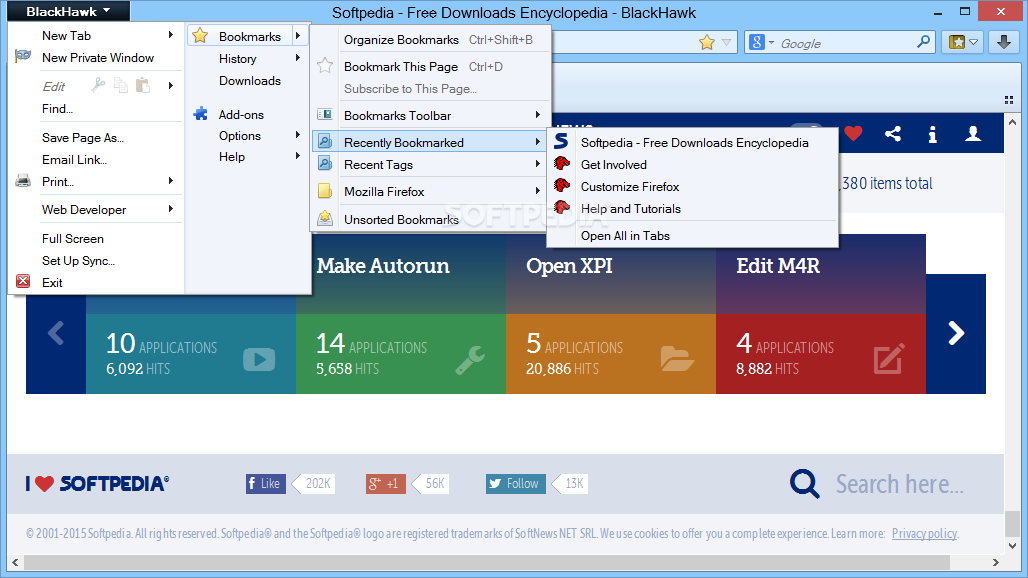Click the Bookmark This Page star icon

325,66
